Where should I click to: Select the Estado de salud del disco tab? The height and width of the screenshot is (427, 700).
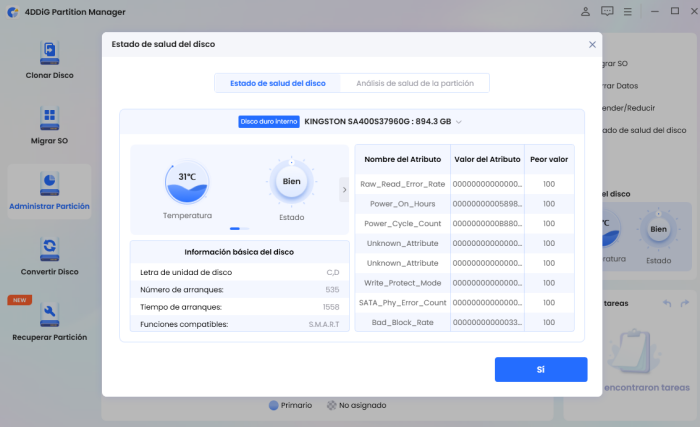[277, 83]
